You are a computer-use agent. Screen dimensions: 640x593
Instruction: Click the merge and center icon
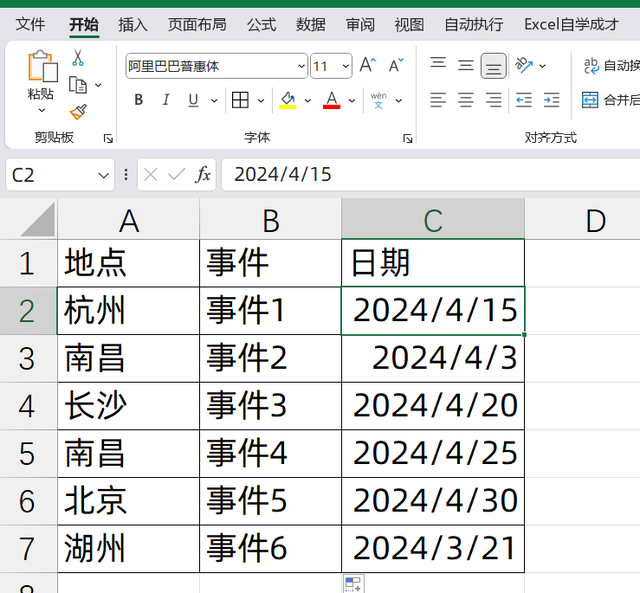click(x=590, y=100)
